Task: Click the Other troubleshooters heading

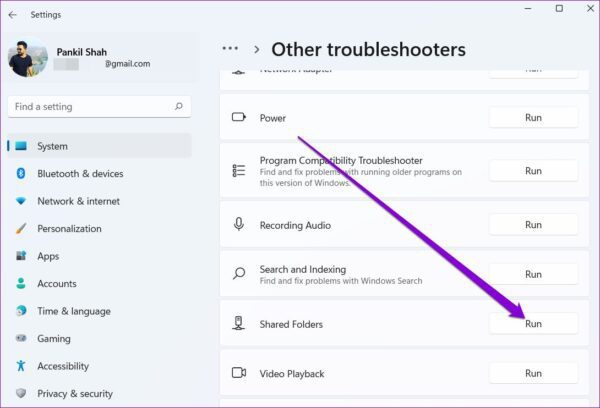Action: (368, 50)
